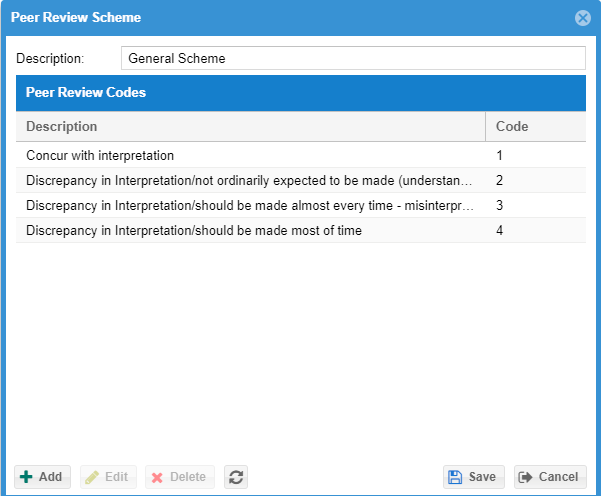Sort by the Description column header
The height and width of the screenshot is (496, 601).
pos(250,126)
